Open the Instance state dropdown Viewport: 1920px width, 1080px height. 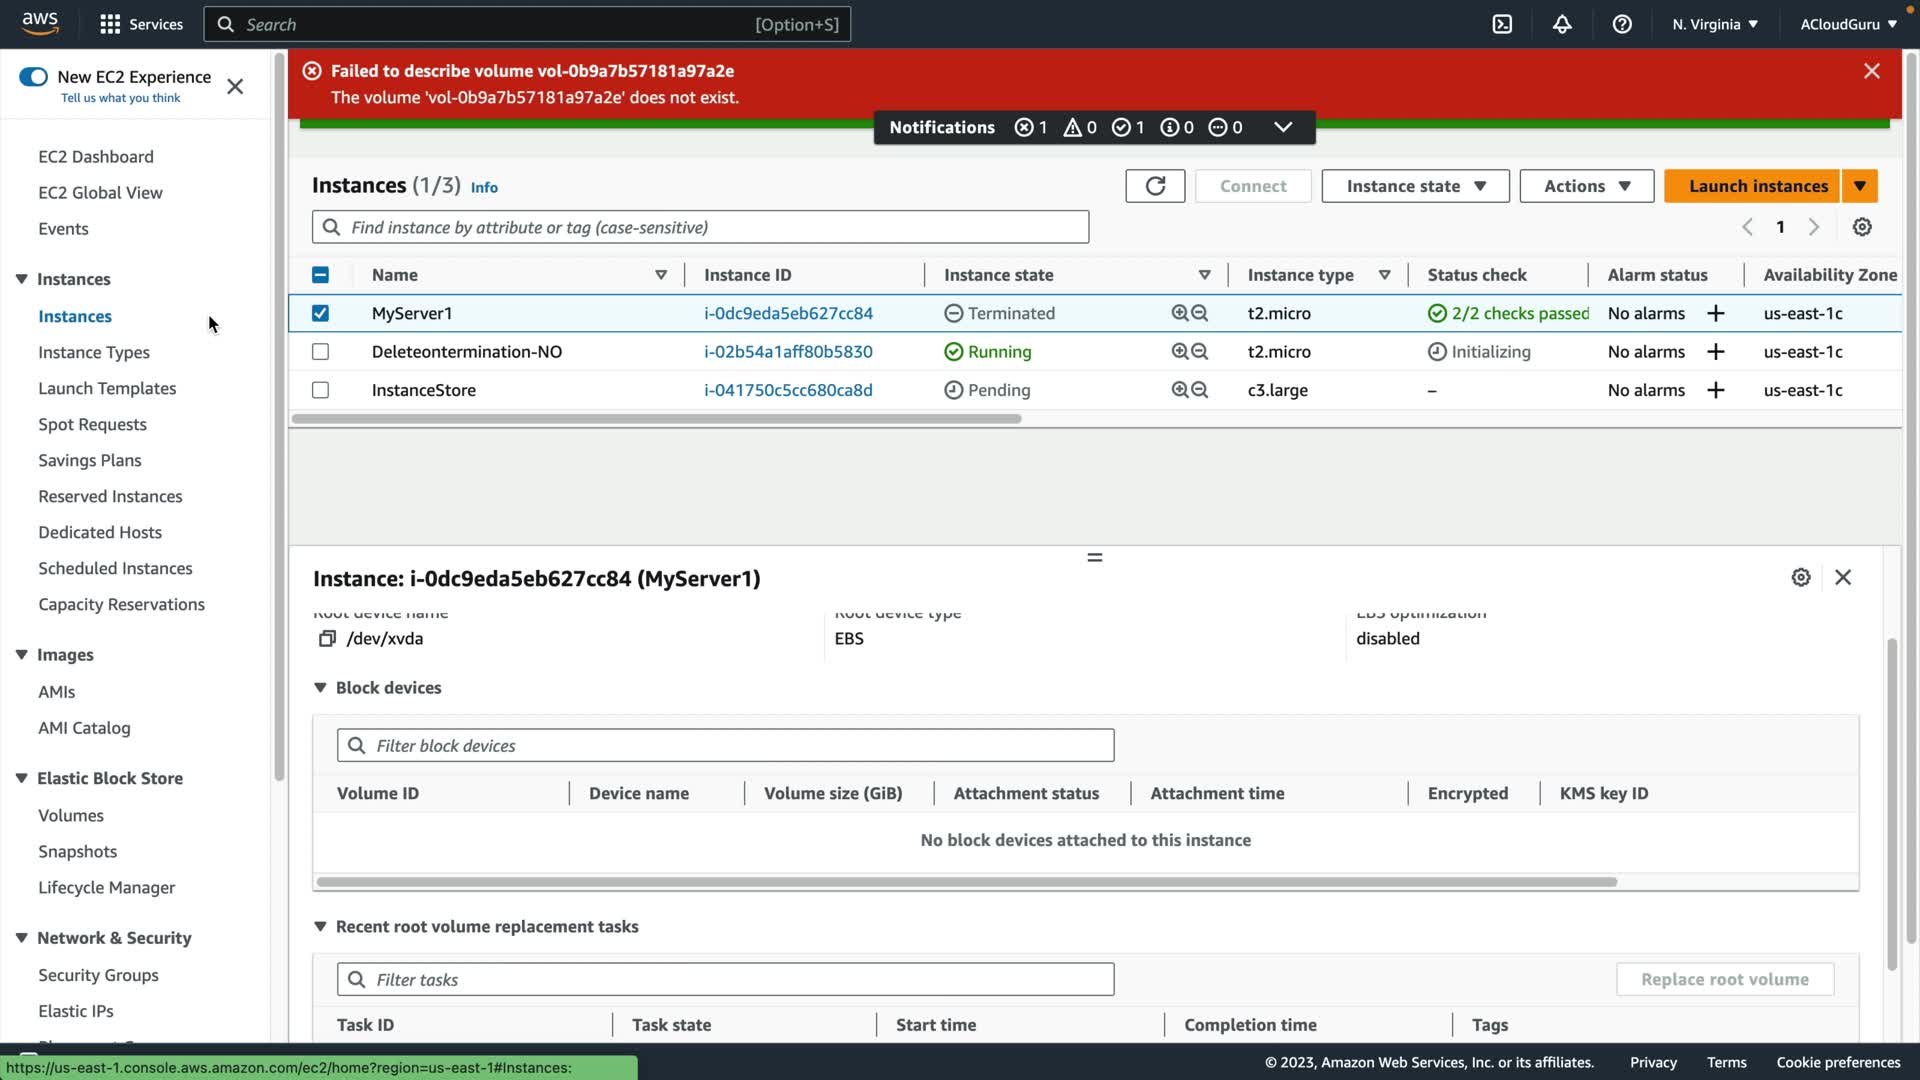(1415, 186)
